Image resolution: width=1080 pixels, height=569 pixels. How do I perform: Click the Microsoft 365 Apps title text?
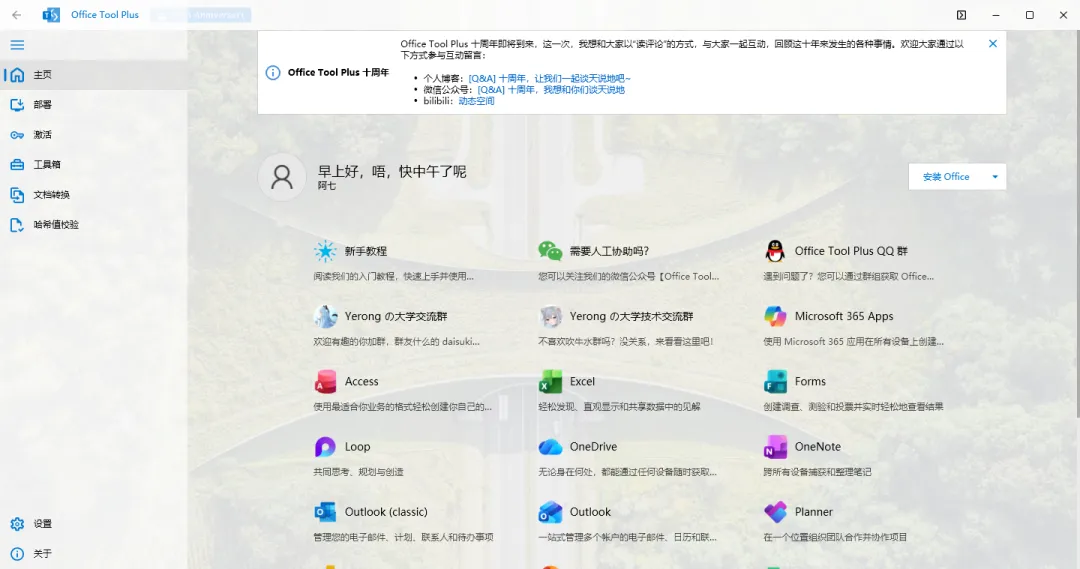[844, 316]
